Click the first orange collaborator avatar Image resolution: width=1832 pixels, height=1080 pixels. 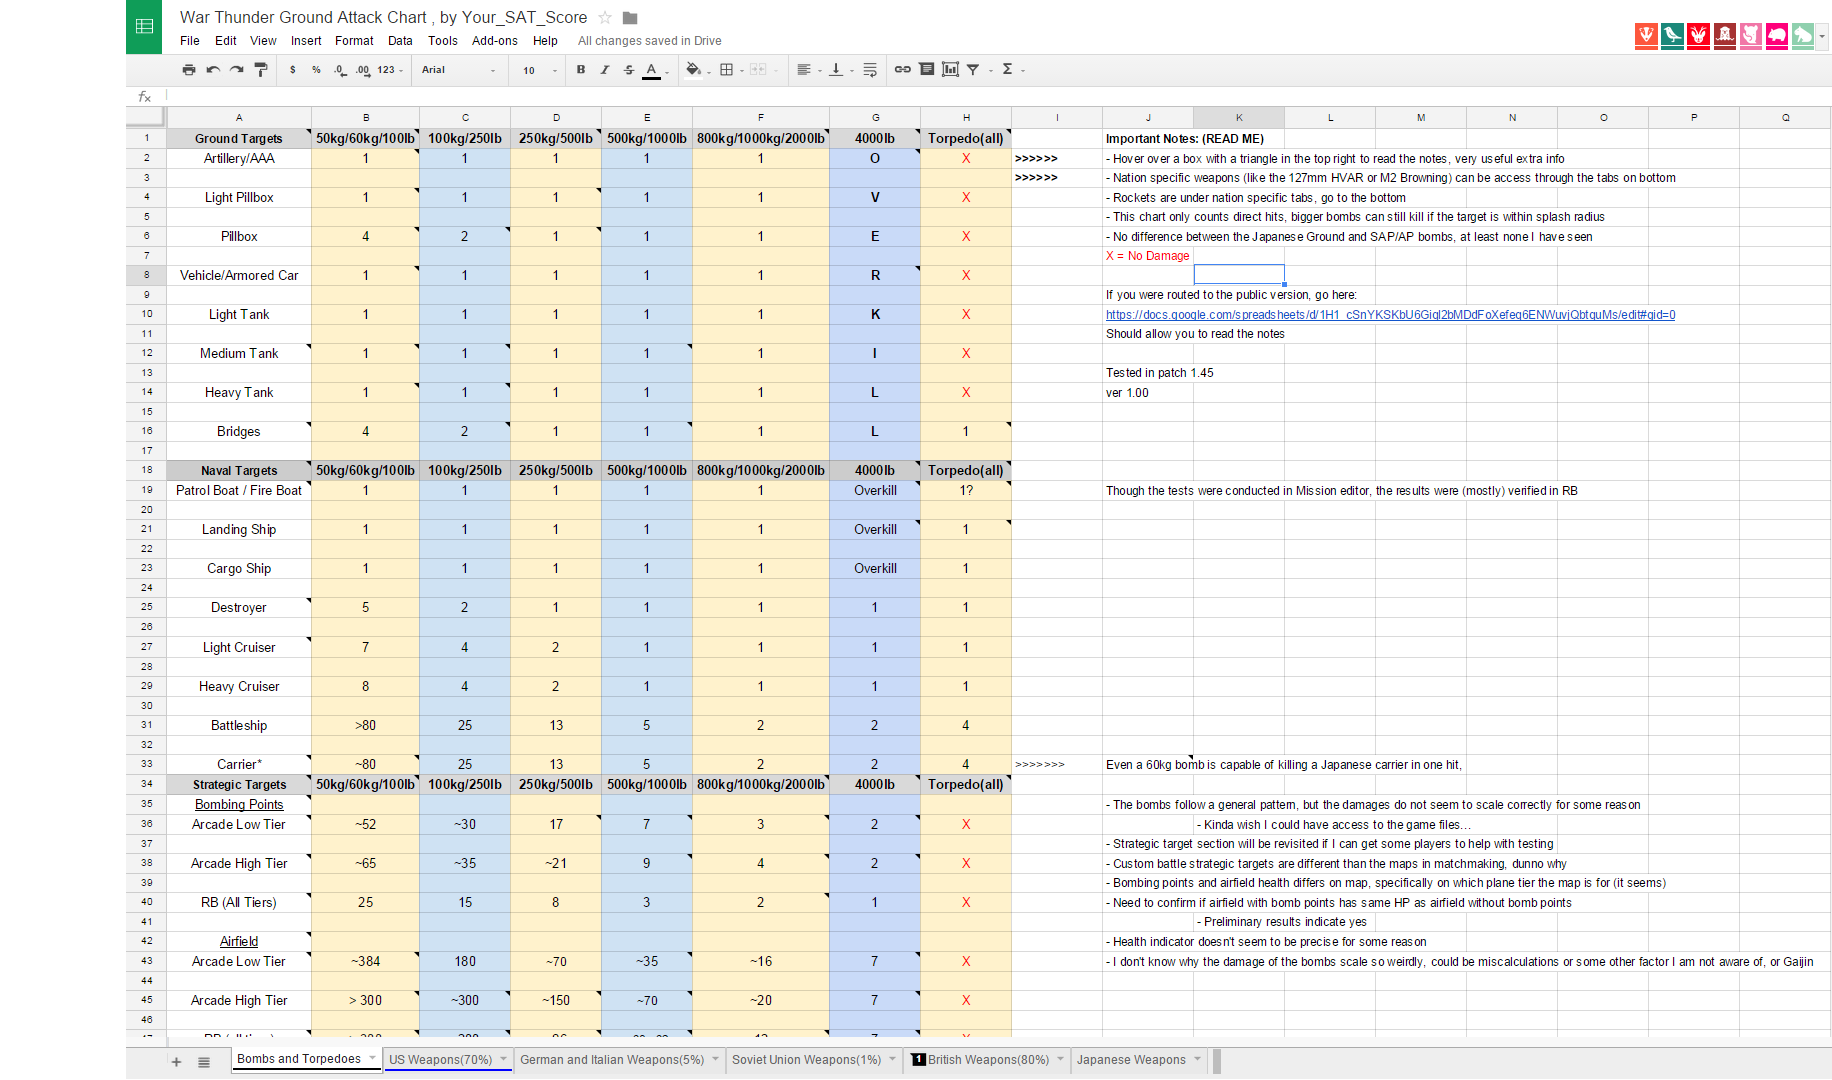1646,36
